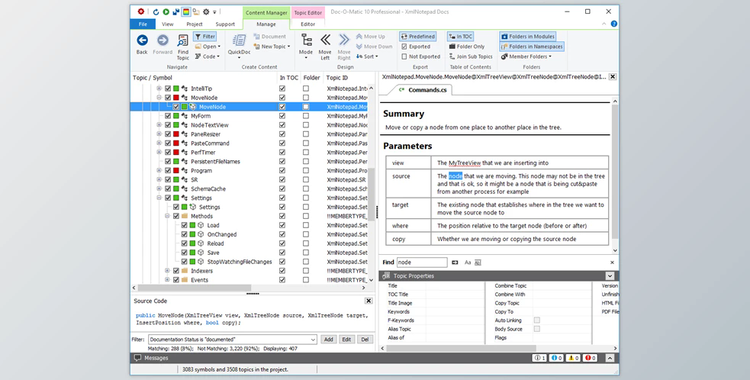Screen dimensions: 750x380
Task: Toggle the In TOC checkbox for the IntelliTip row
Action: [x=282, y=89]
